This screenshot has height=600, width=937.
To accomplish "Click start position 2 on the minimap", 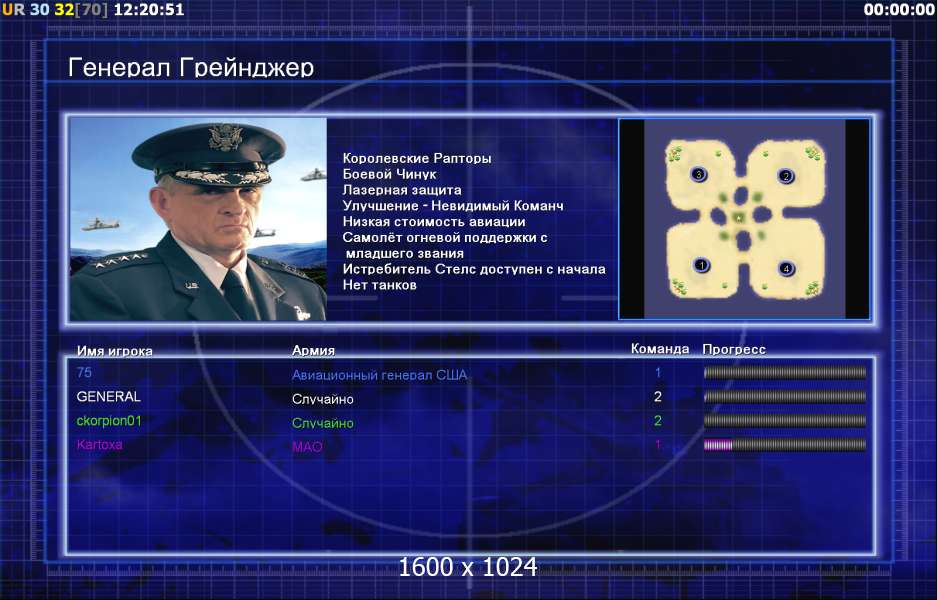I will pyautogui.click(x=786, y=176).
